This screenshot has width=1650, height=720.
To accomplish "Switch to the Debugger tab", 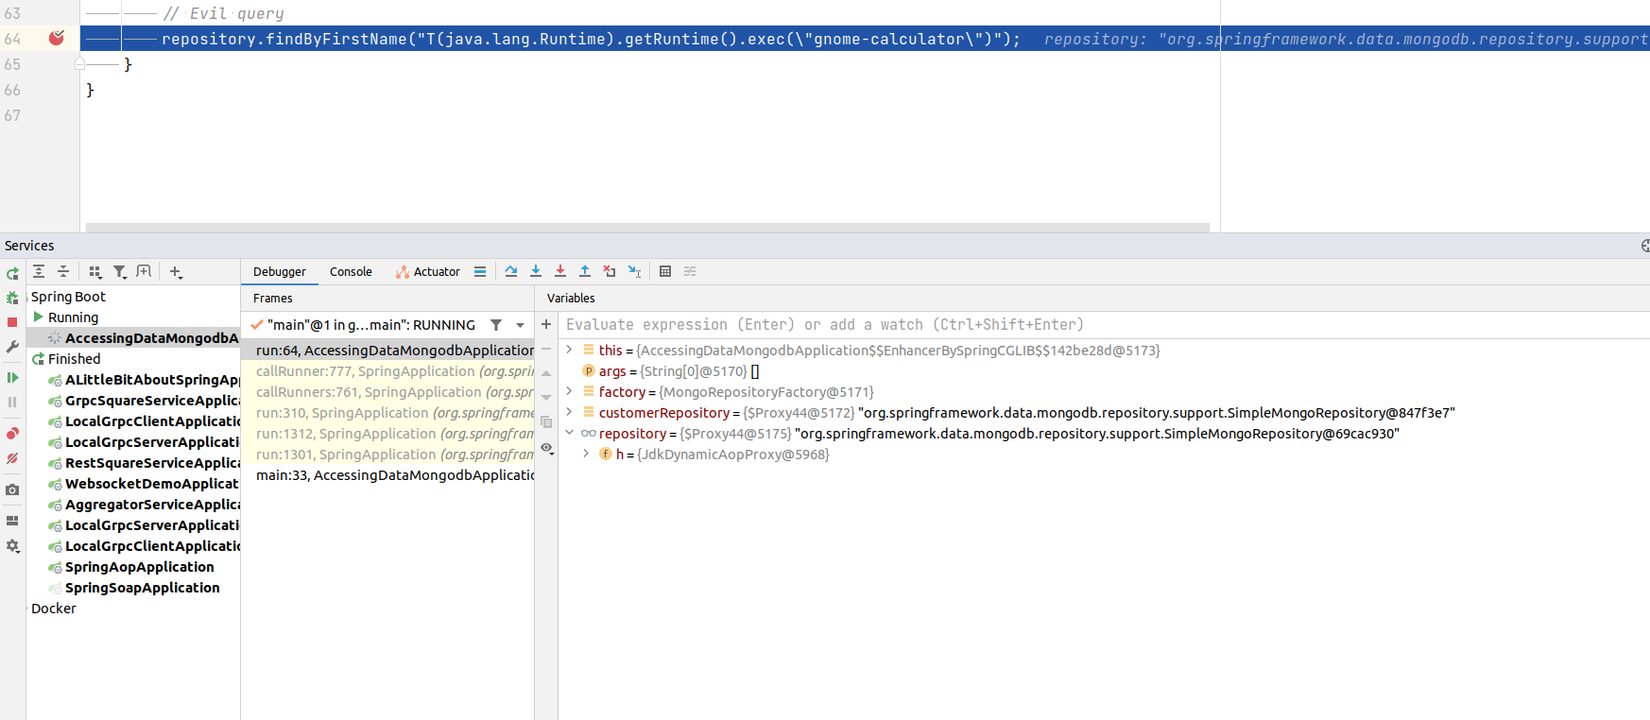I will point(279,272).
